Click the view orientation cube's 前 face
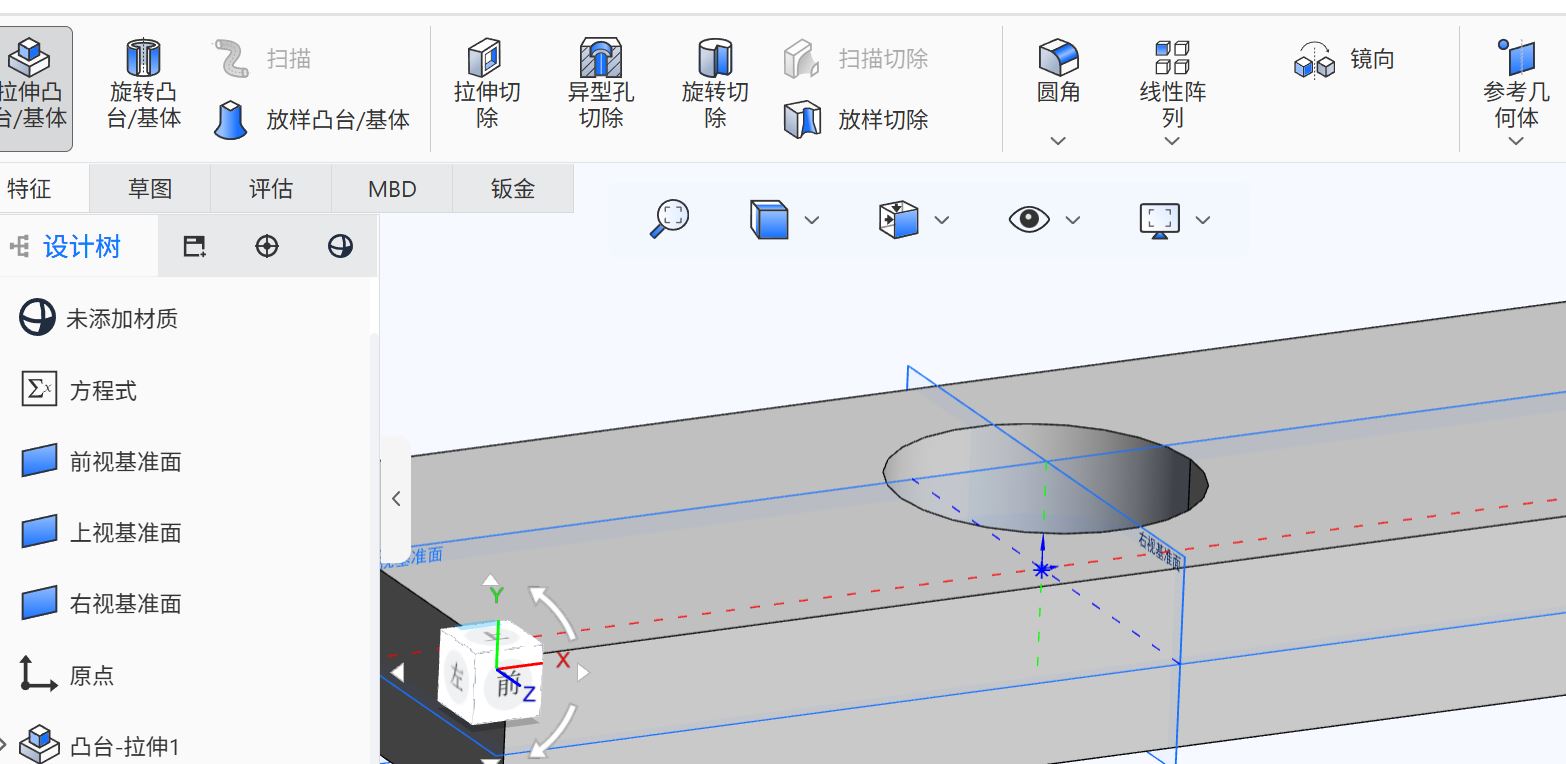This screenshot has height=764, width=1566. pos(508,687)
